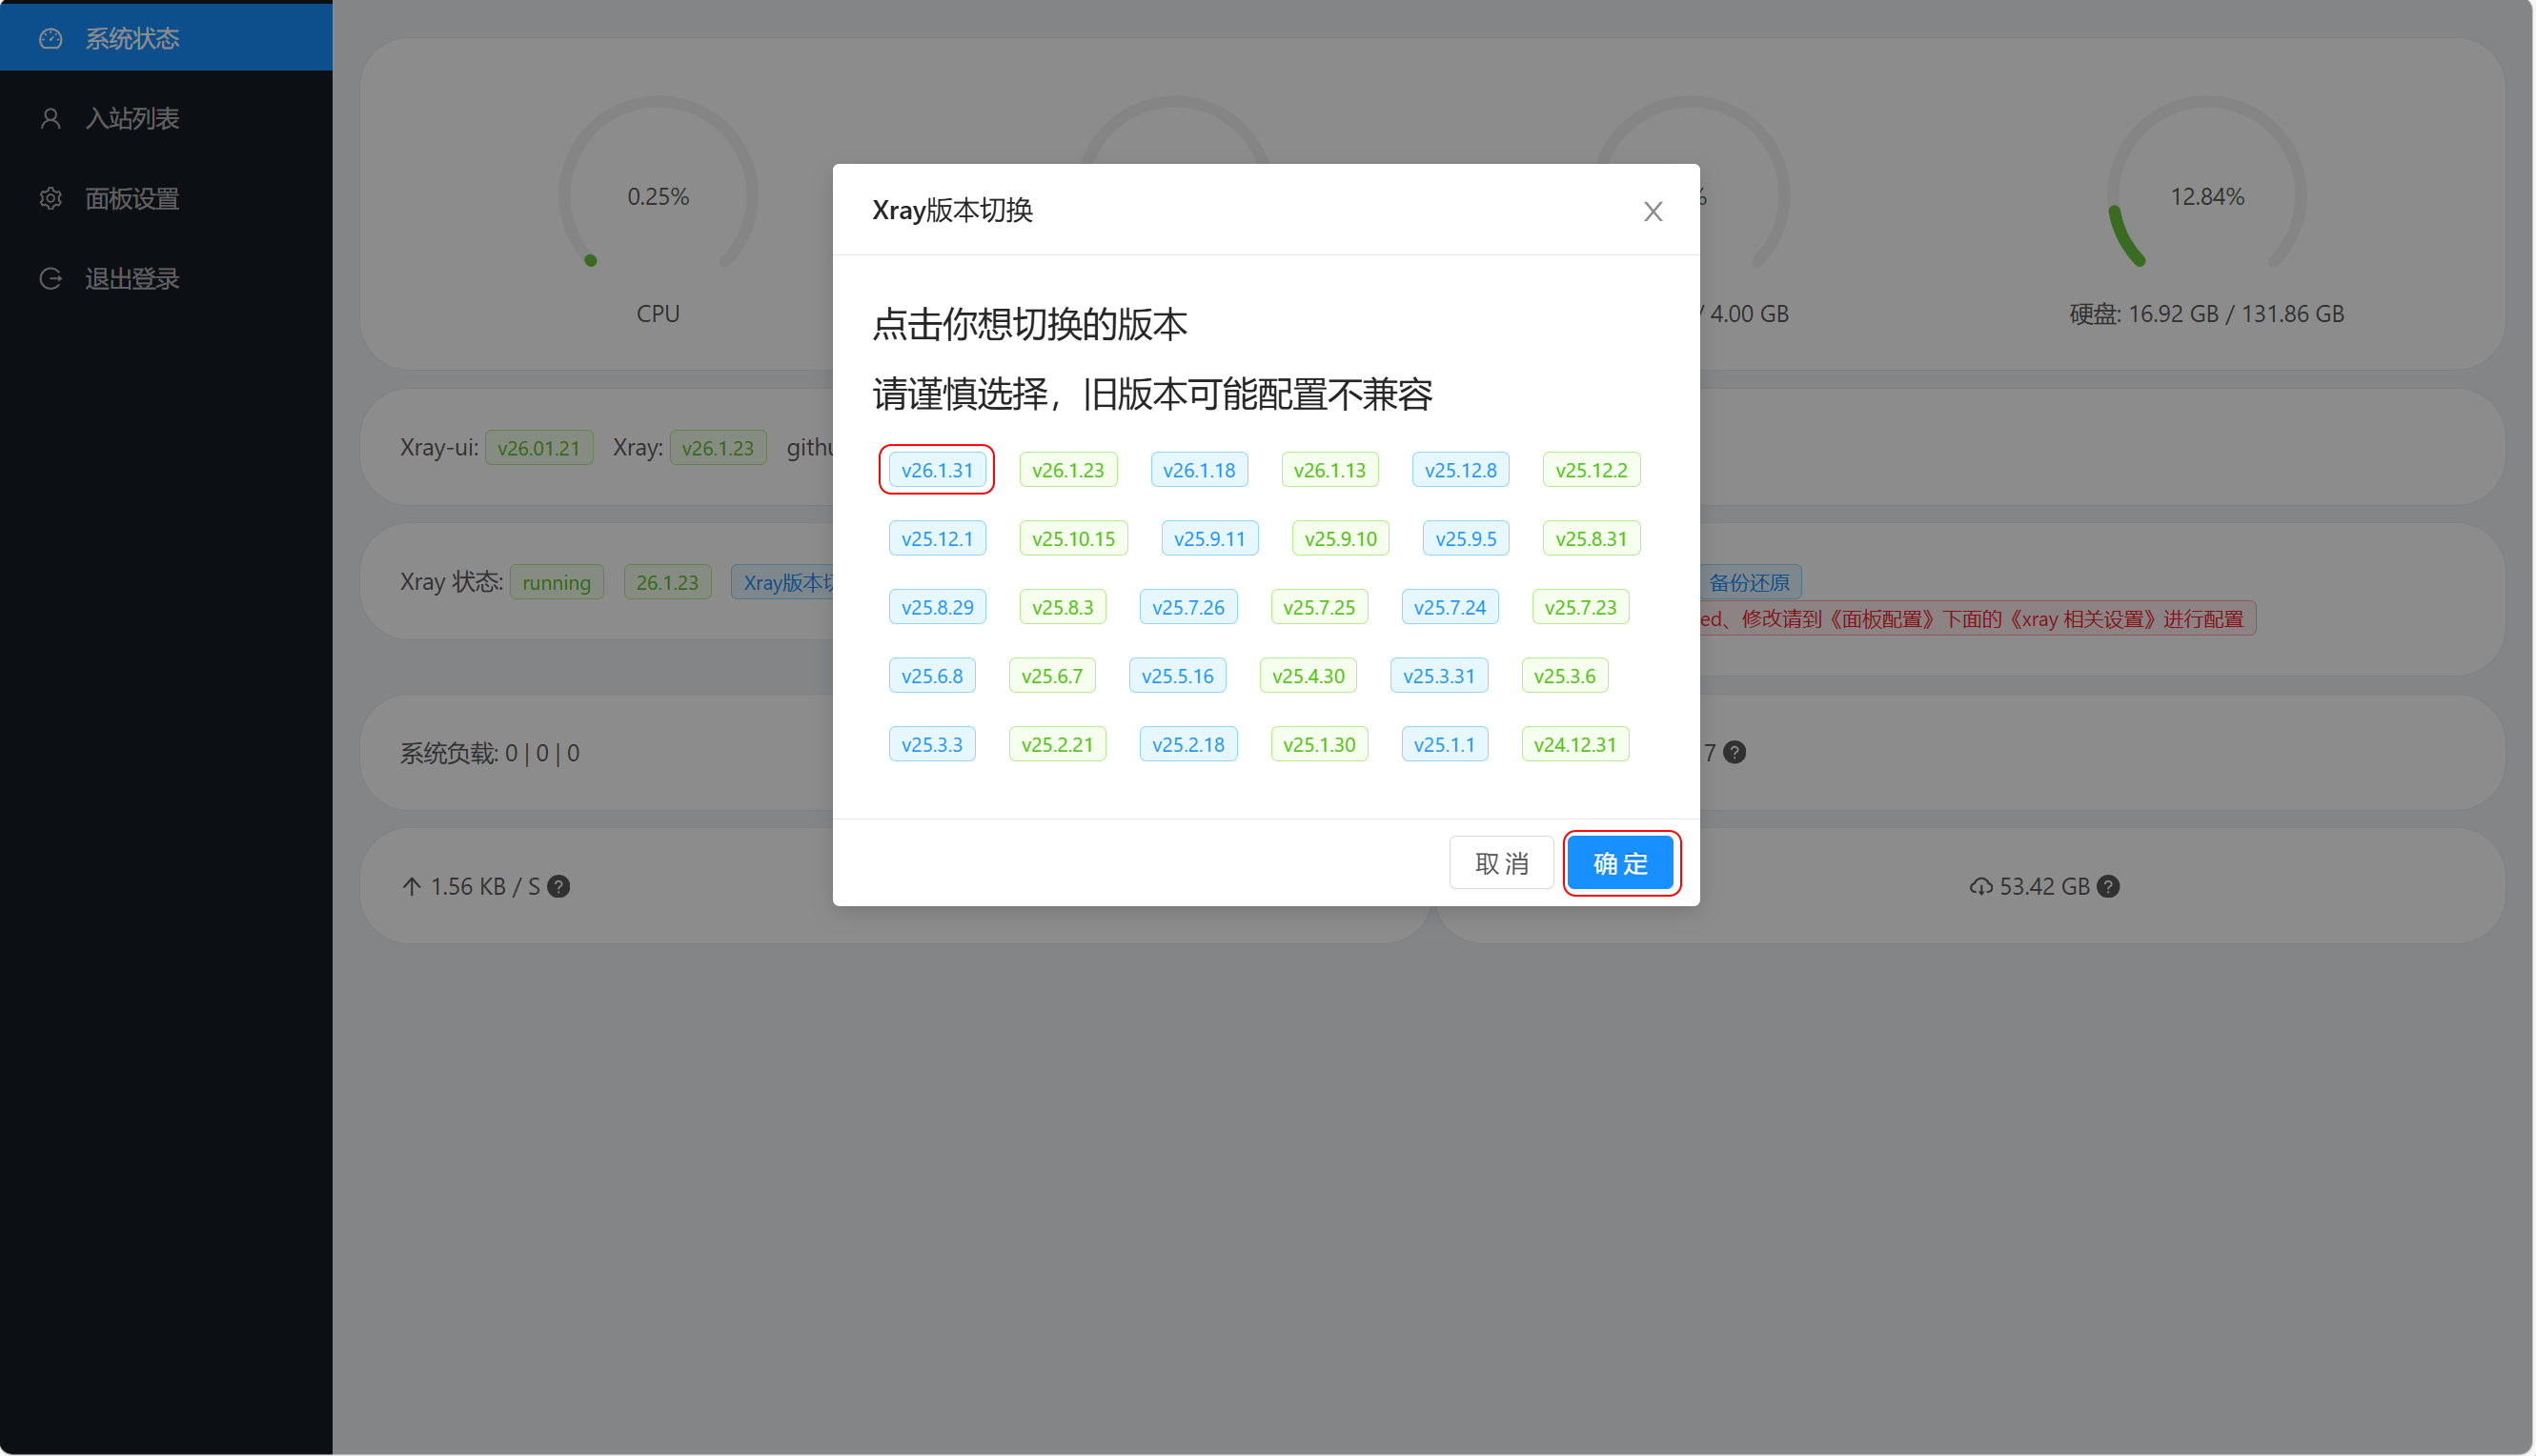Select version v25.9.10

tap(1340, 539)
